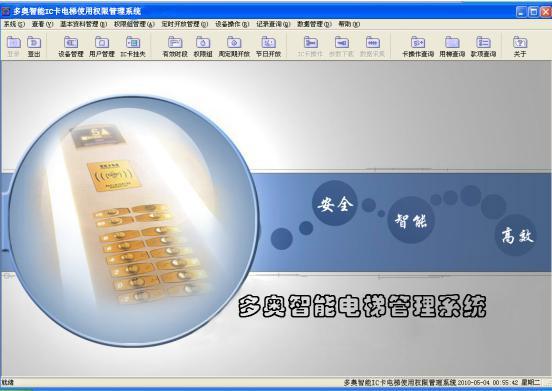Click the system name text in status bar

[400, 382]
